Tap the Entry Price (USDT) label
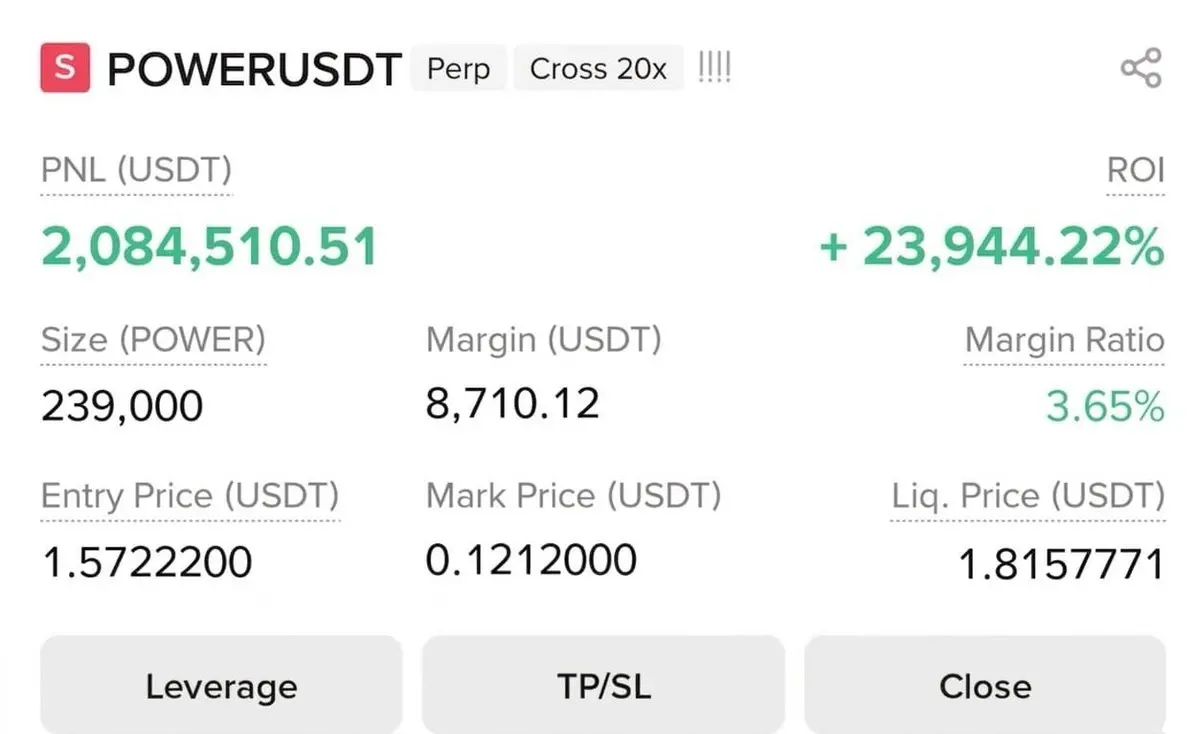Viewport: 1200px width, 734px height. click(x=190, y=496)
